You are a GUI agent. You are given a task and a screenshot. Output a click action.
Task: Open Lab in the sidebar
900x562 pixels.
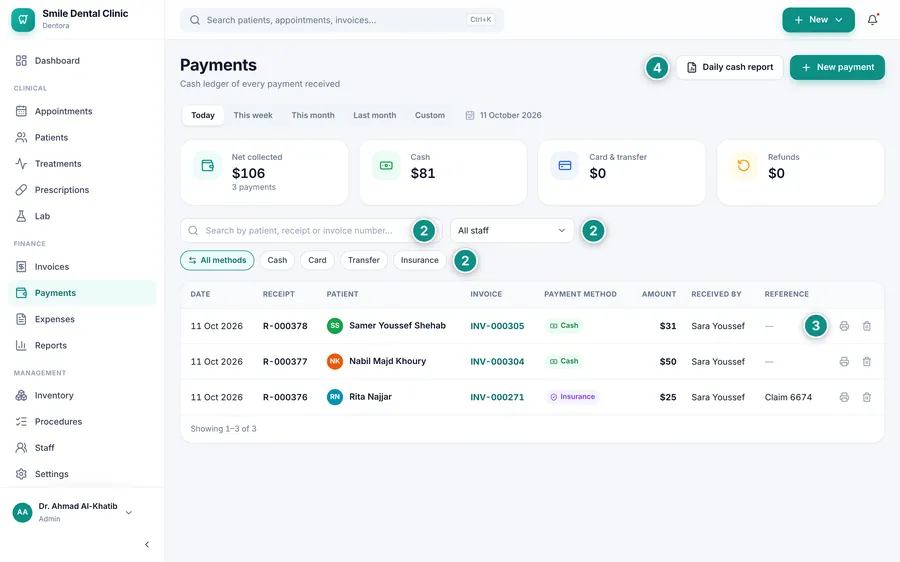[x=82, y=216]
